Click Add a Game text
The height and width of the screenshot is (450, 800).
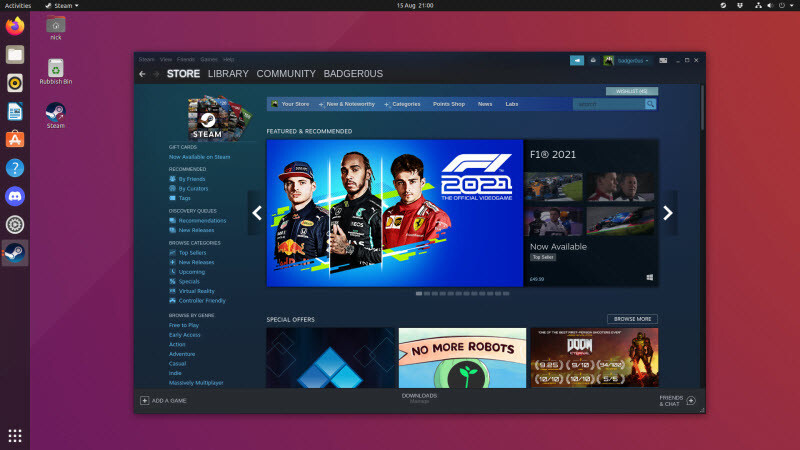click(x=169, y=401)
